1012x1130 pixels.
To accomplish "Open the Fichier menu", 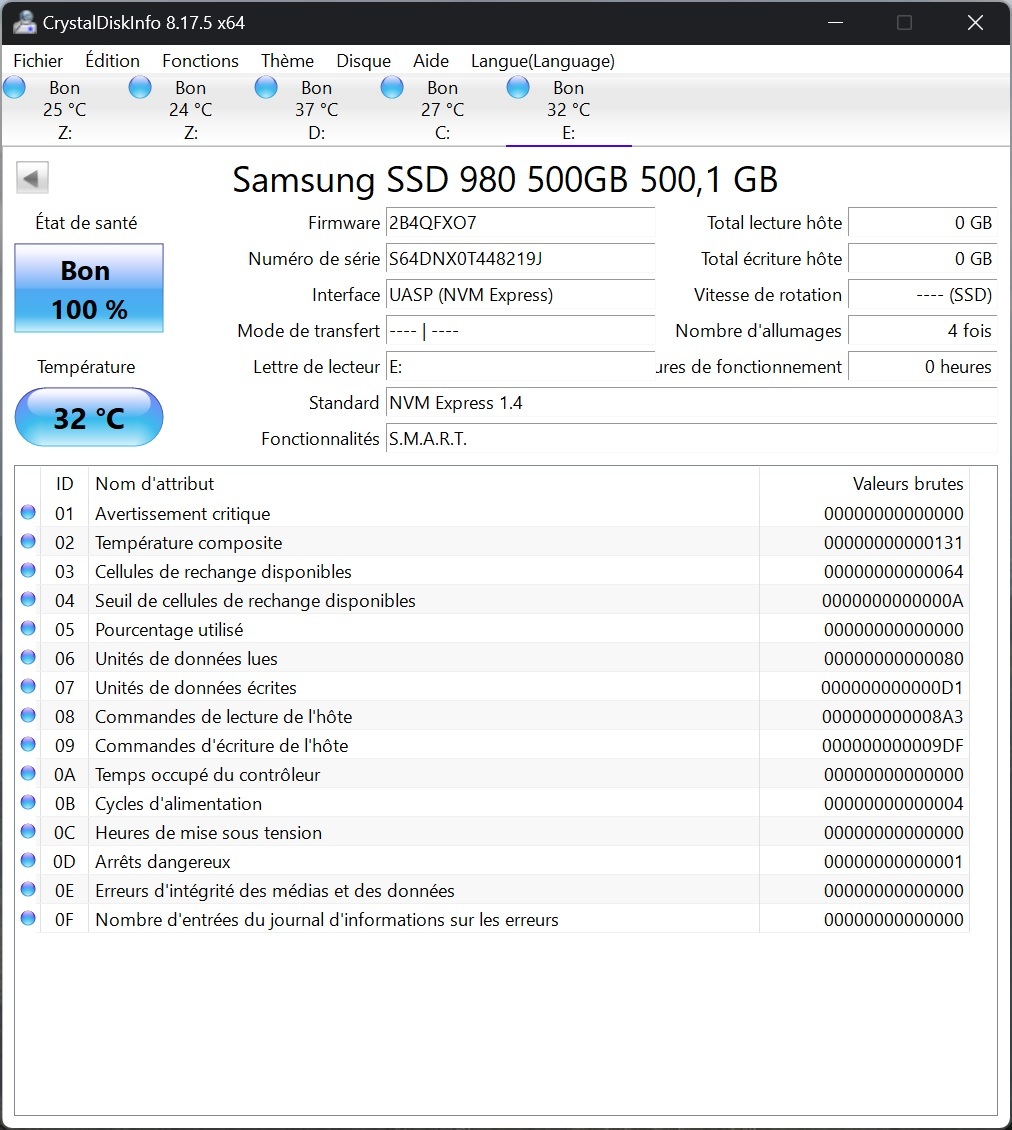I will [38, 61].
